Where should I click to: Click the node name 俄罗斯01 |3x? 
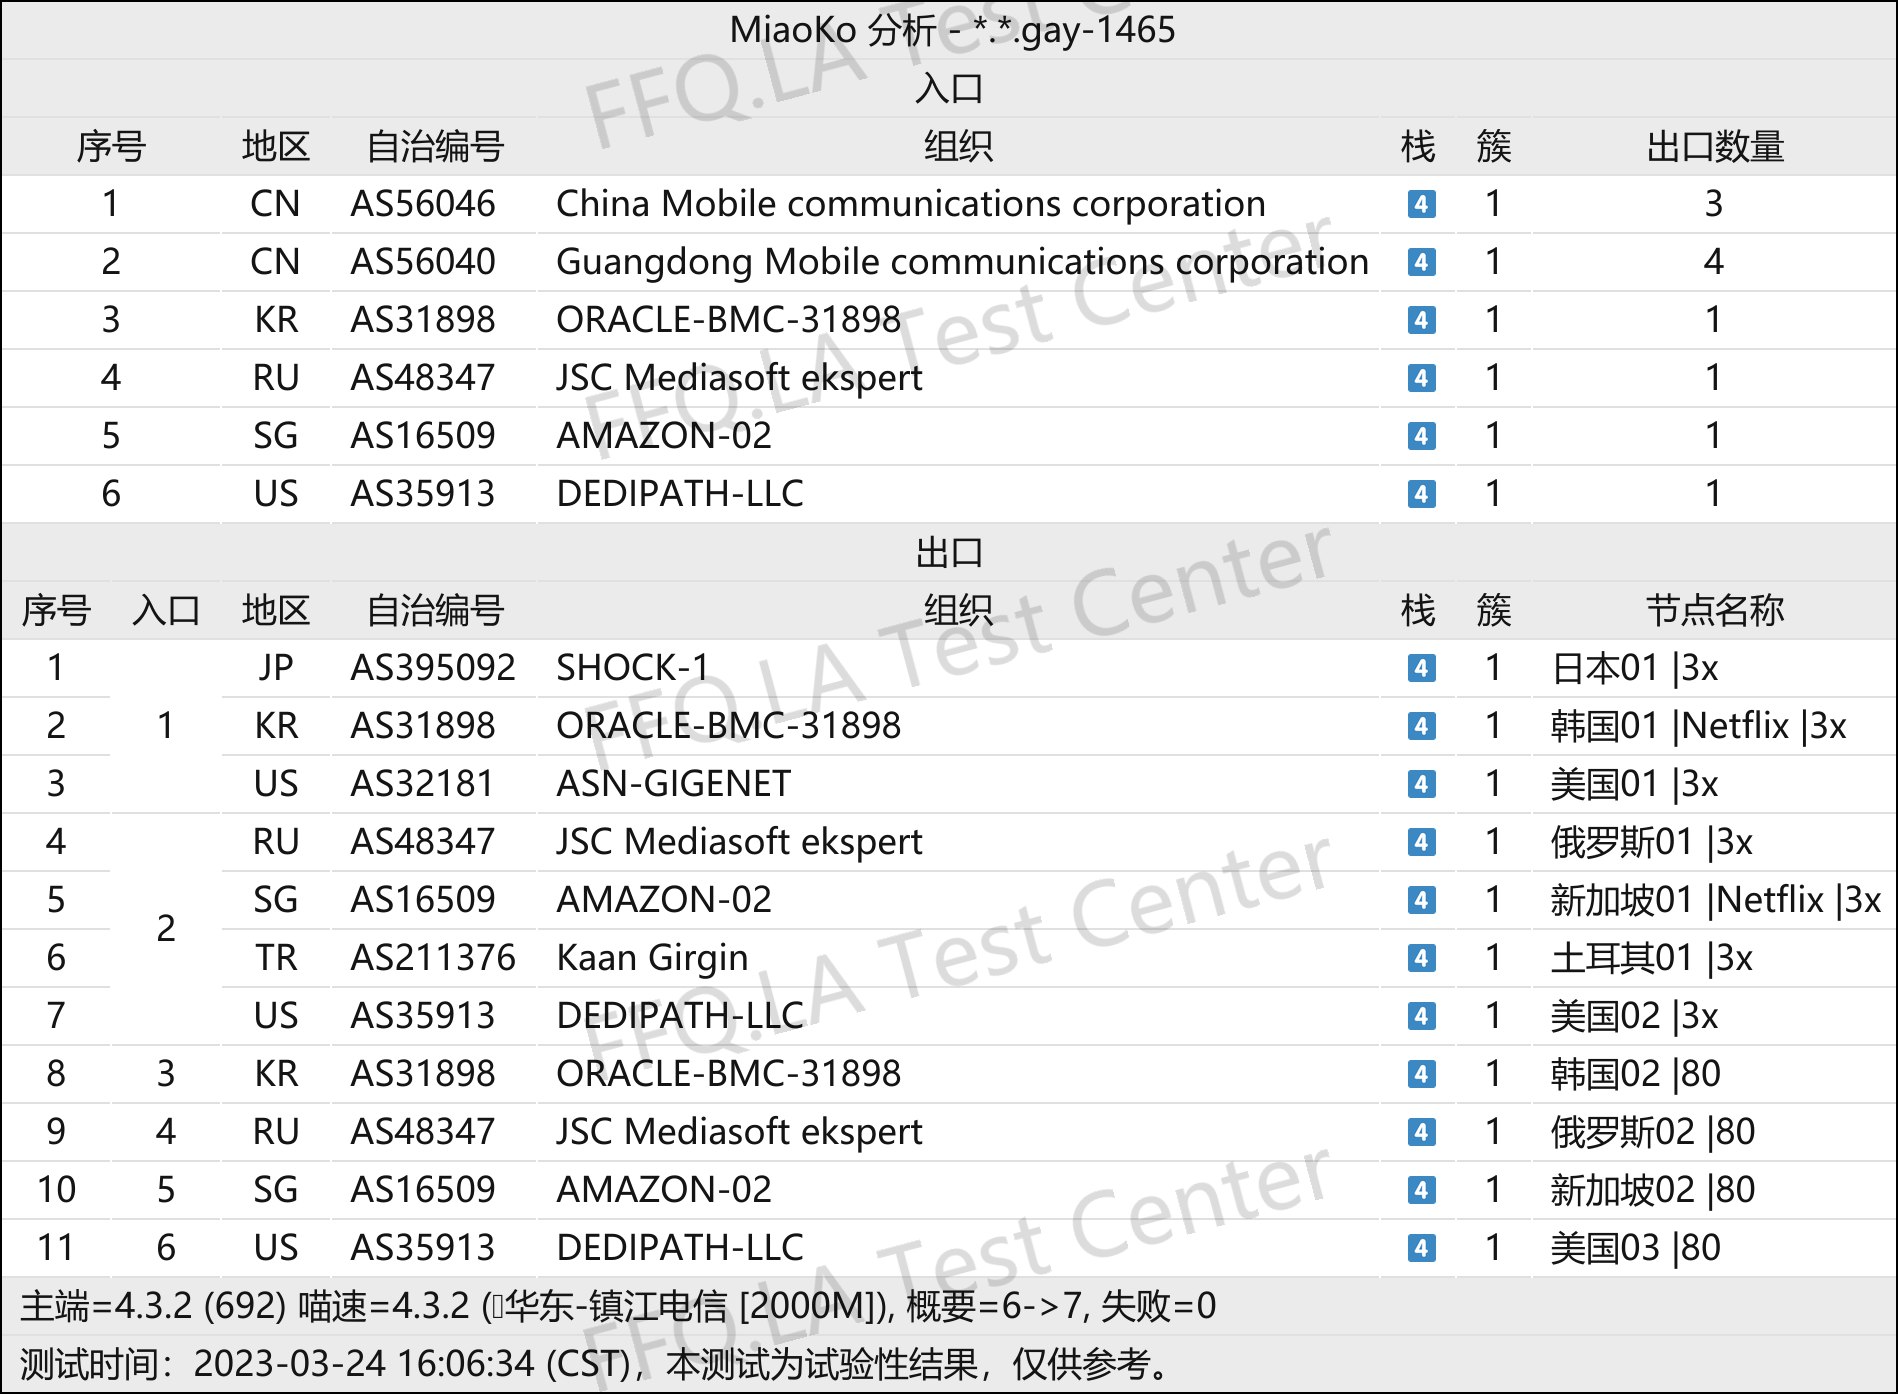(1651, 842)
